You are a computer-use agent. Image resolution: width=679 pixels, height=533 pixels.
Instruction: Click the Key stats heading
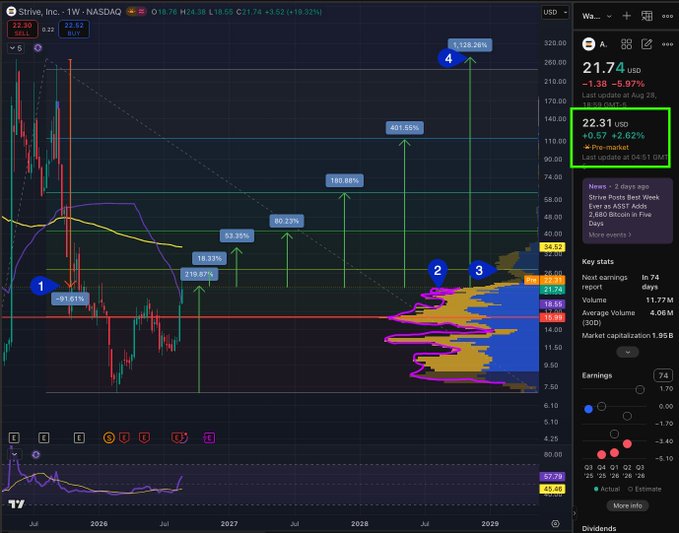click(x=598, y=262)
